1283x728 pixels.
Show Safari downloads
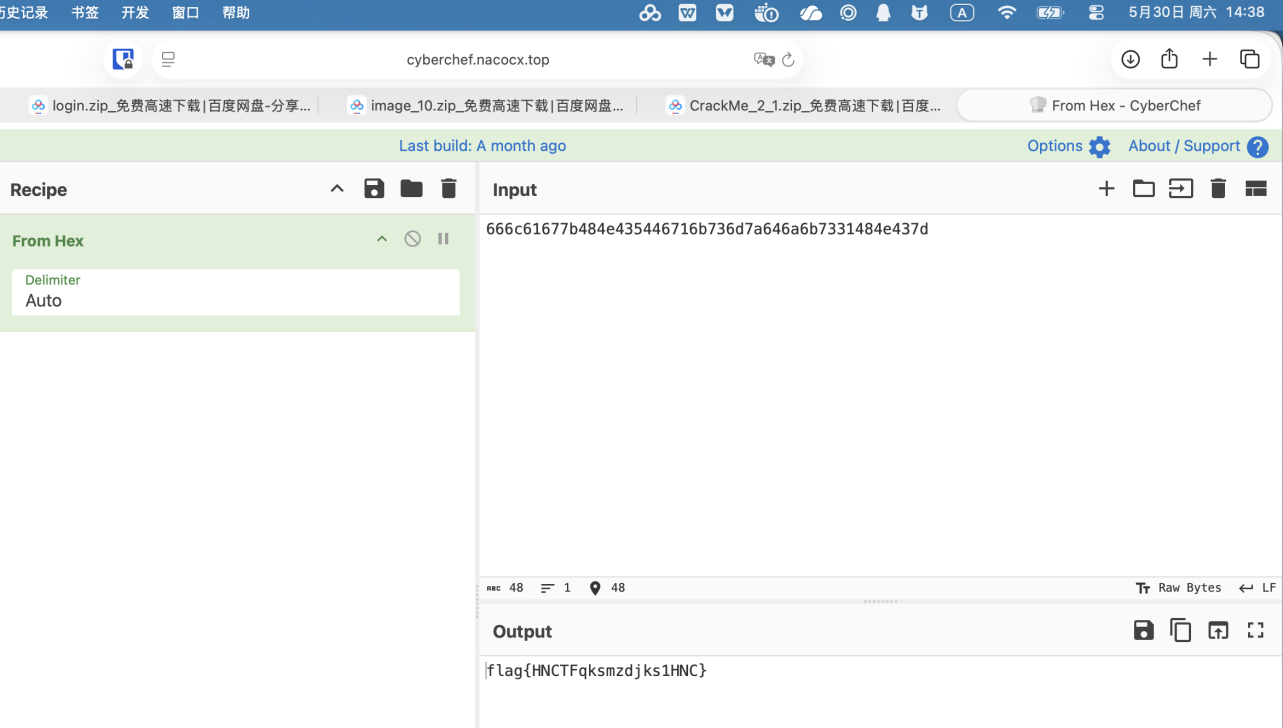[1130, 59]
